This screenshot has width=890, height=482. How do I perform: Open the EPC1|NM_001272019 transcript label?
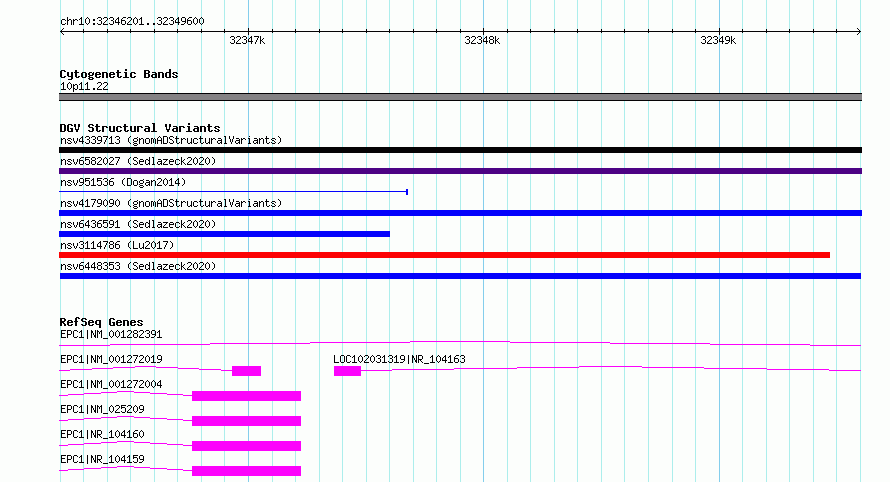tap(111, 359)
